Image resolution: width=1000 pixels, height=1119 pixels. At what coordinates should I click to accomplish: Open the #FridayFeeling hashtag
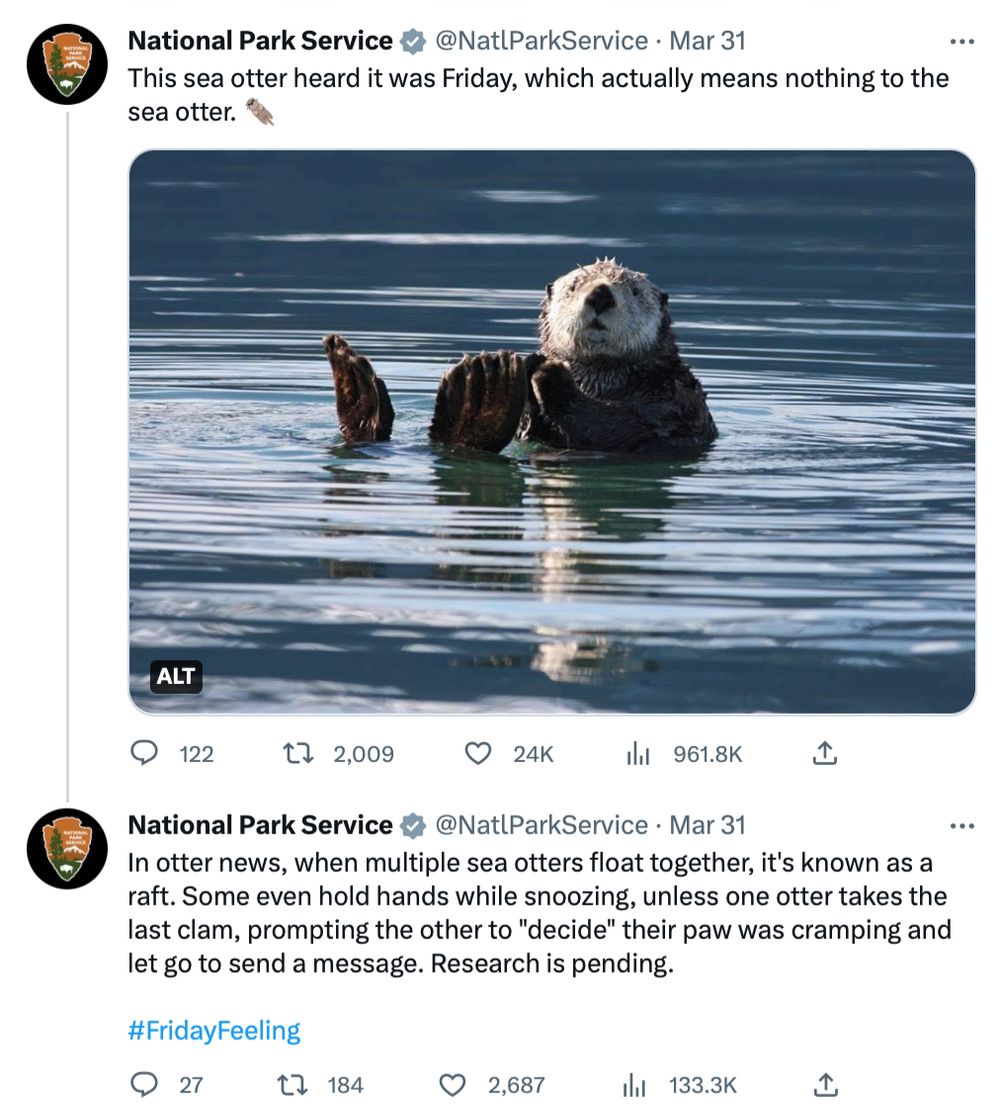pyautogui.click(x=213, y=1029)
